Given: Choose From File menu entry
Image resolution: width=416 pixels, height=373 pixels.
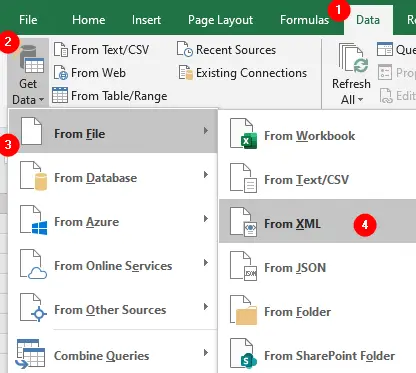Looking at the screenshot, I should (113, 131).
